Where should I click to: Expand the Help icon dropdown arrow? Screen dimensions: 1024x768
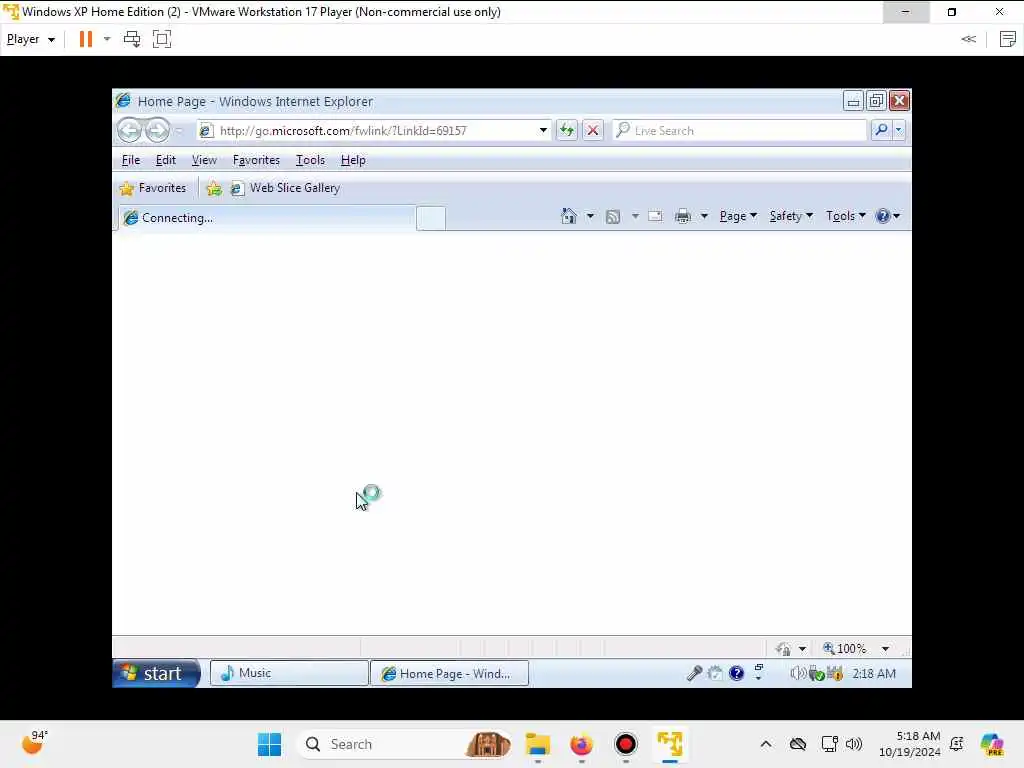click(897, 216)
